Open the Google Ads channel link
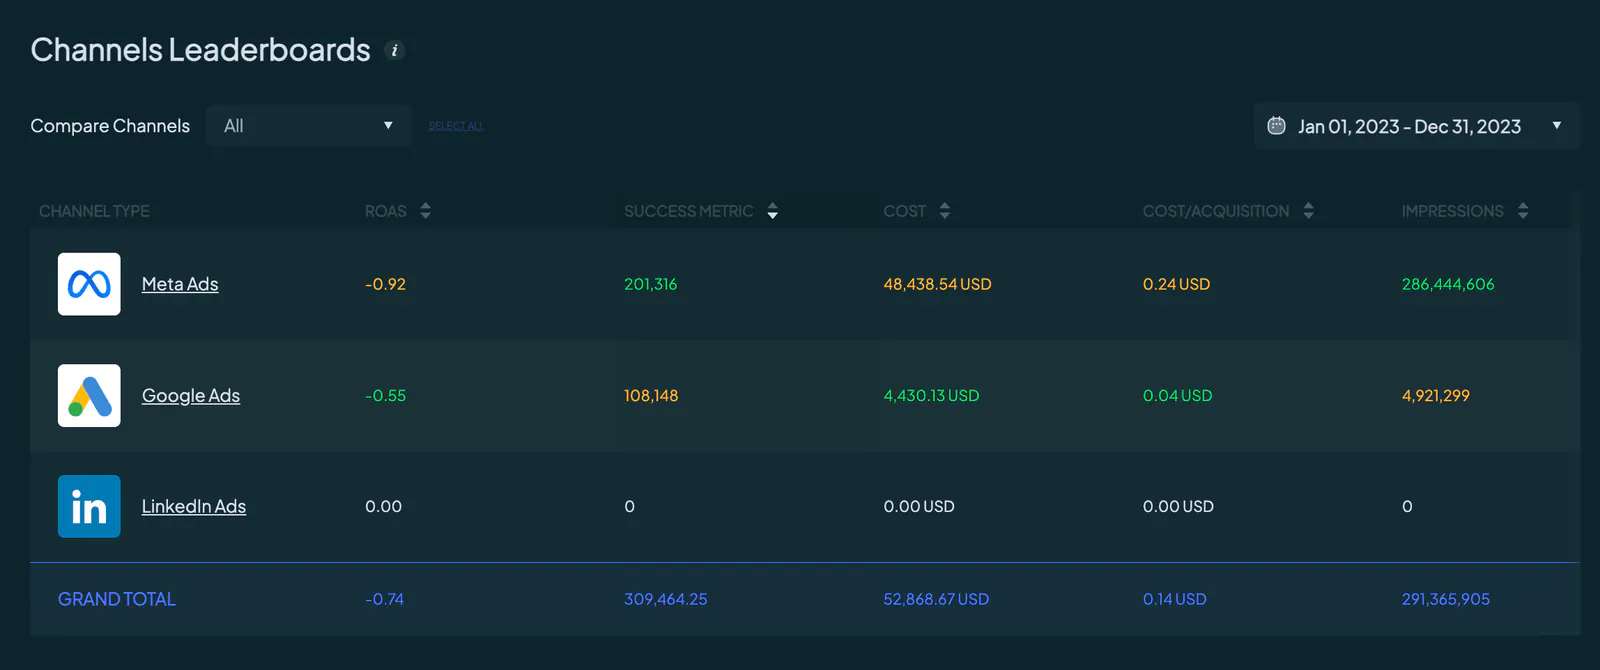The image size is (1600, 670). pos(191,396)
